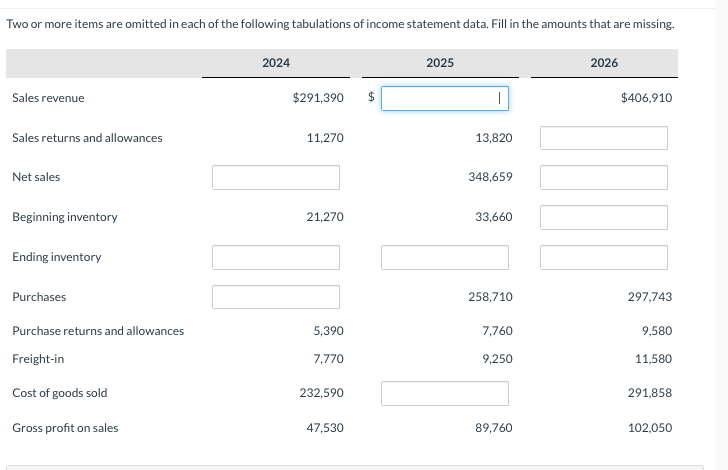Focus the 2024 Net sales input

point(276,177)
